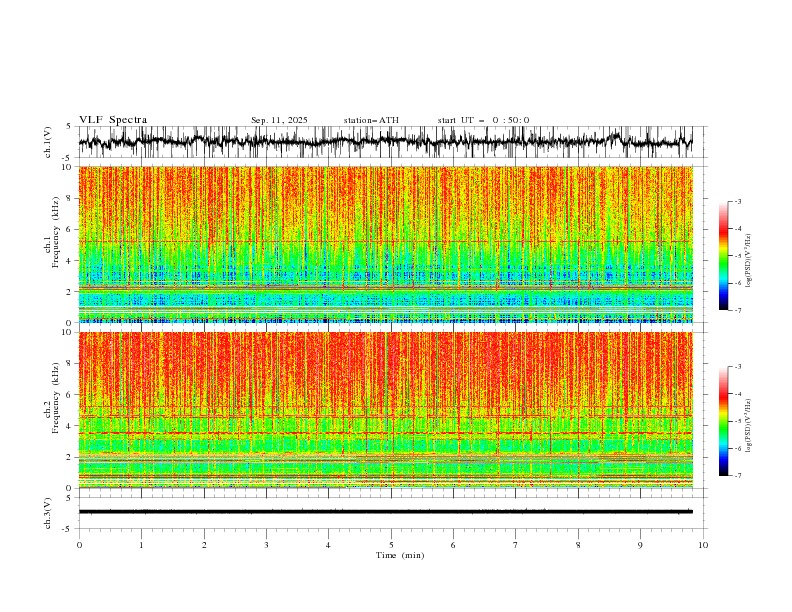Click inside the ch.2 spectrogram panel
Image resolution: width=792 pixels, height=612 pixels.
click(x=385, y=410)
